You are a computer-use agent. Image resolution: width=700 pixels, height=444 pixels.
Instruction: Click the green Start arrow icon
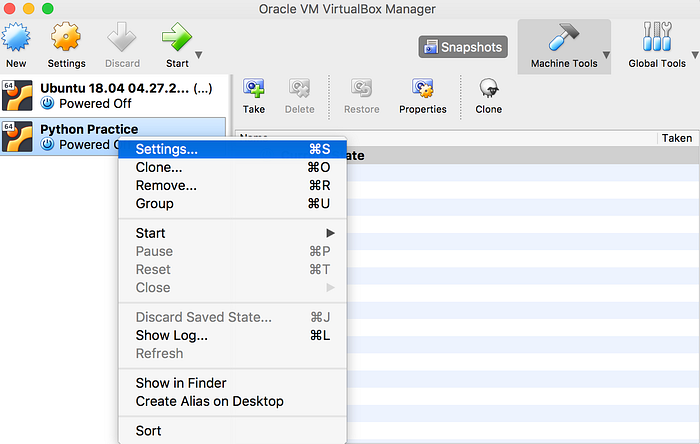point(177,37)
